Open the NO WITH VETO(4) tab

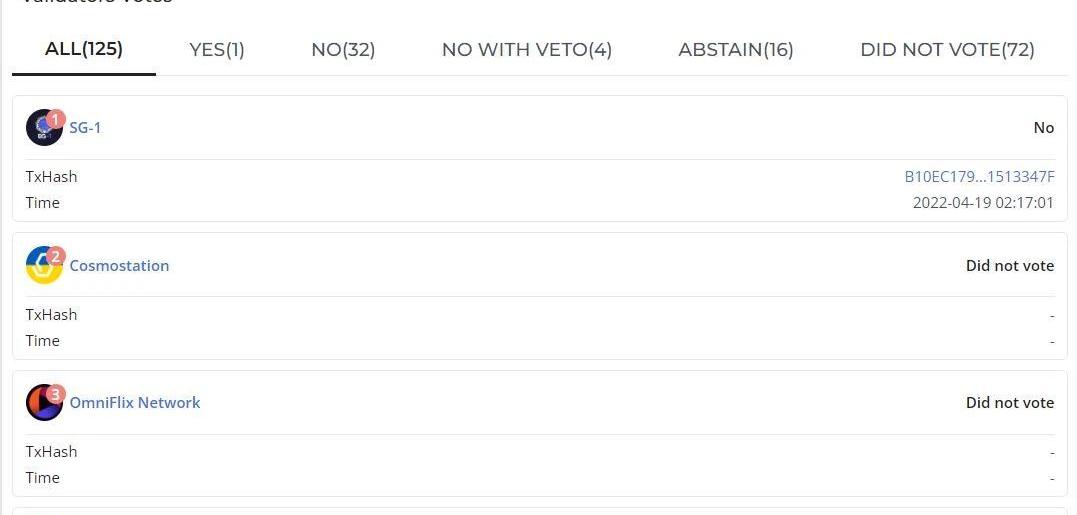527,49
